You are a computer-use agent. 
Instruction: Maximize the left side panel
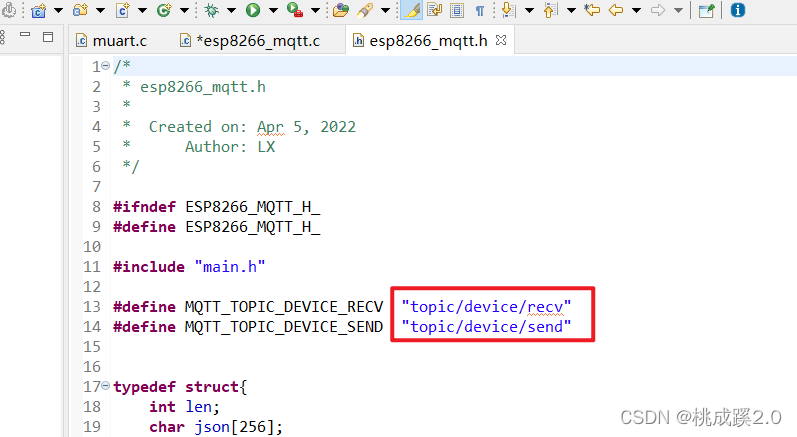[x=48, y=37]
